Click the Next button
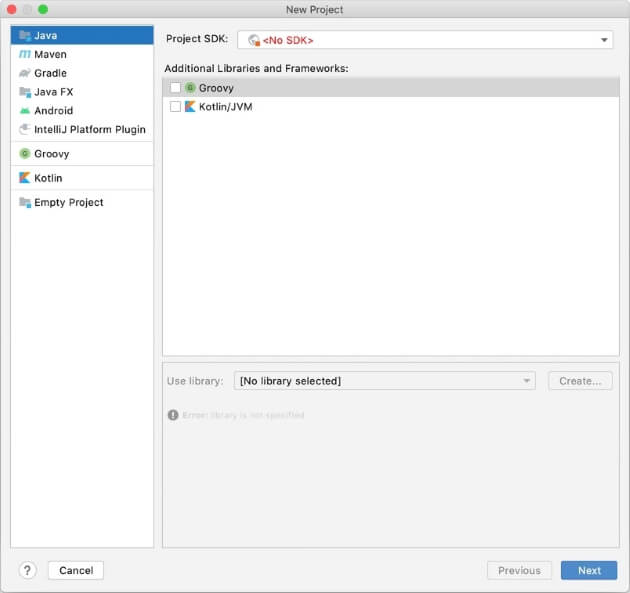This screenshot has width=630, height=593. (x=589, y=570)
